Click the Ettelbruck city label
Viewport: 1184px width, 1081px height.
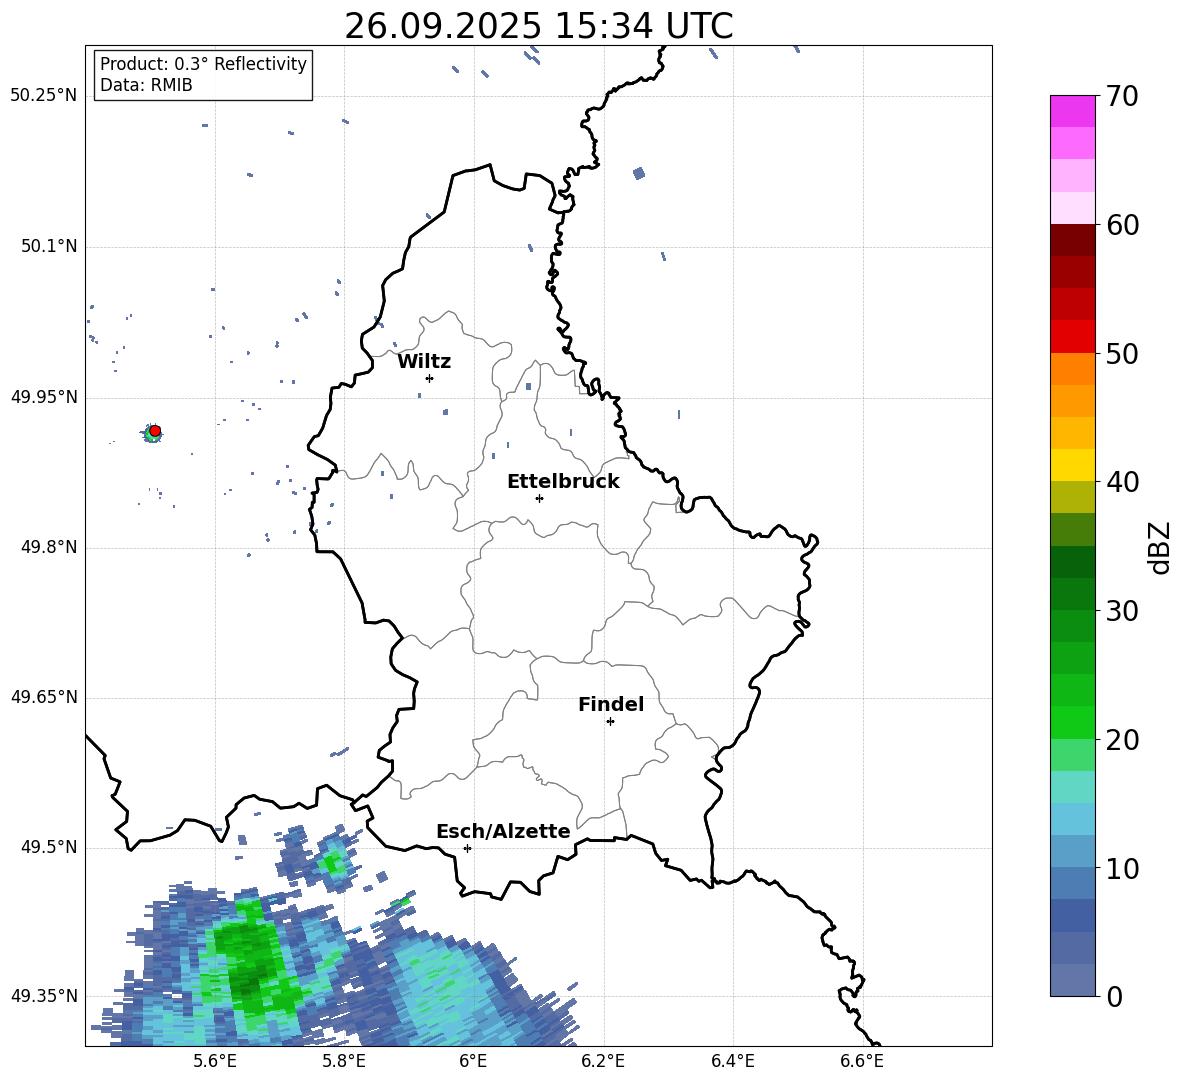click(x=563, y=482)
